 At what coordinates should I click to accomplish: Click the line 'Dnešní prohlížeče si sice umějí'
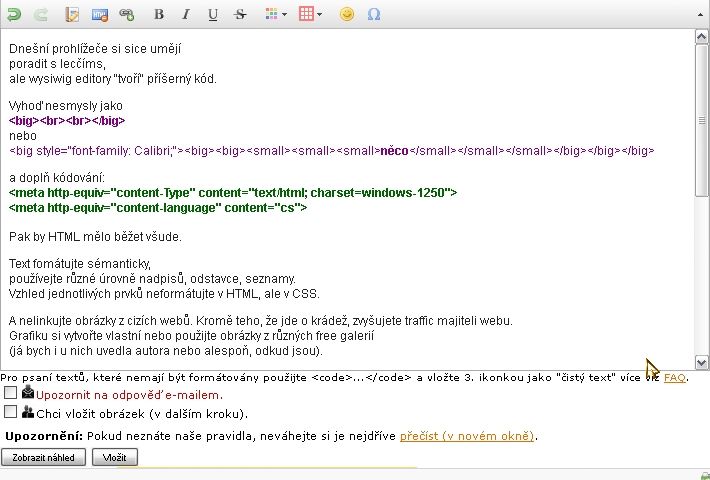(x=95, y=49)
